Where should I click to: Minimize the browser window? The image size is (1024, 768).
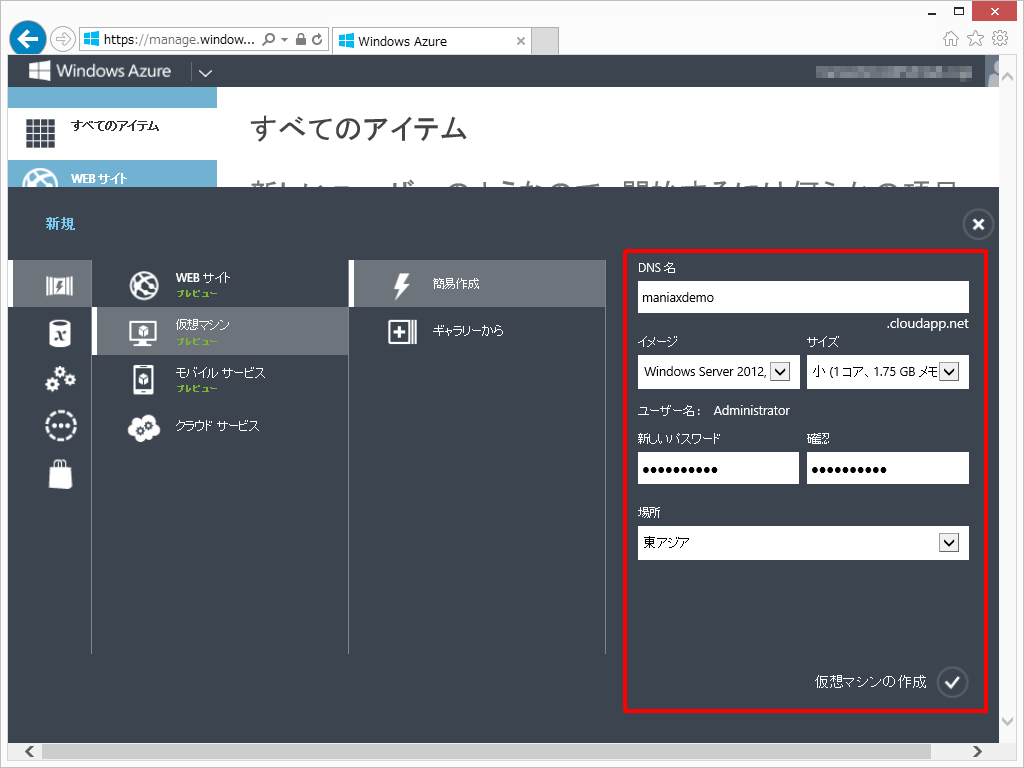[x=932, y=12]
